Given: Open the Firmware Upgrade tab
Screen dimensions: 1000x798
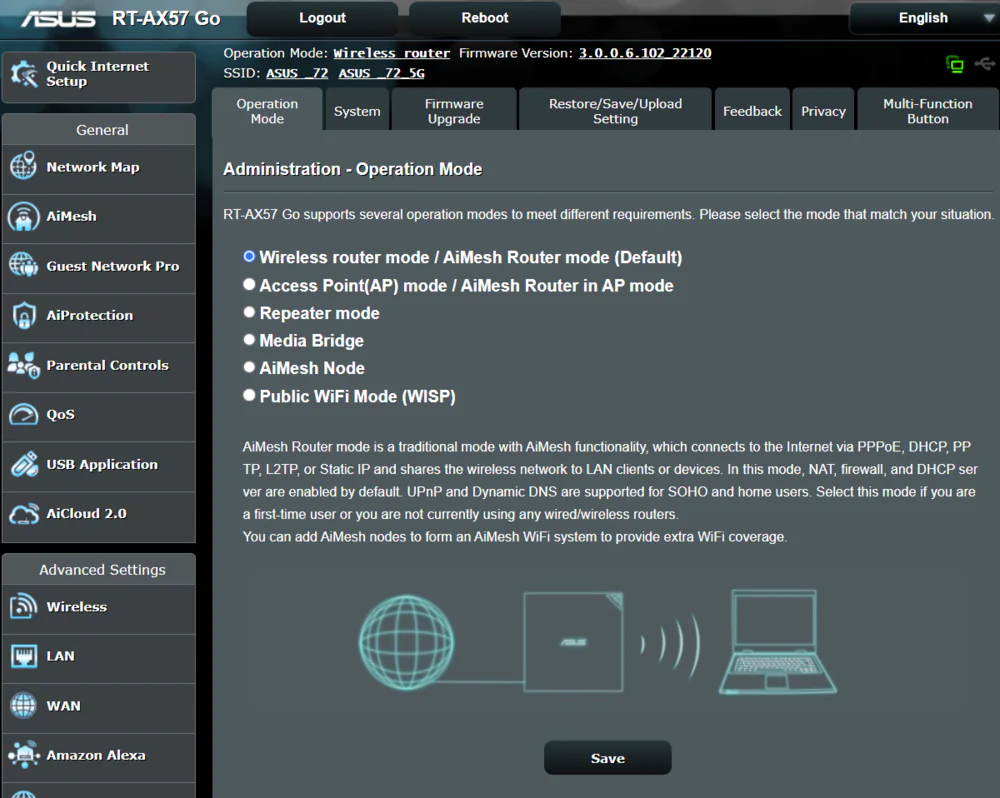Looking at the screenshot, I should click(454, 111).
